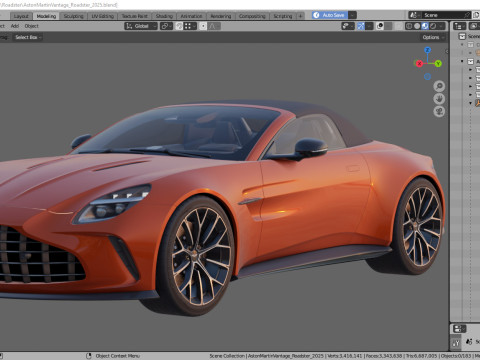Viewport: 480px width, 360px height.
Task: Open outliner display mode dropdown
Action: pyautogui.click(x=474, y=26)
